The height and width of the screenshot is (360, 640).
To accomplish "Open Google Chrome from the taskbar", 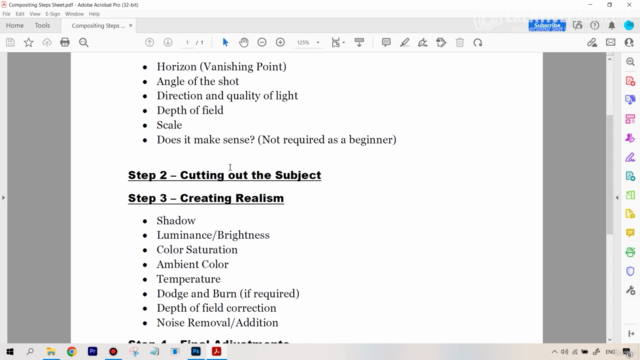I will click(71, 351).
